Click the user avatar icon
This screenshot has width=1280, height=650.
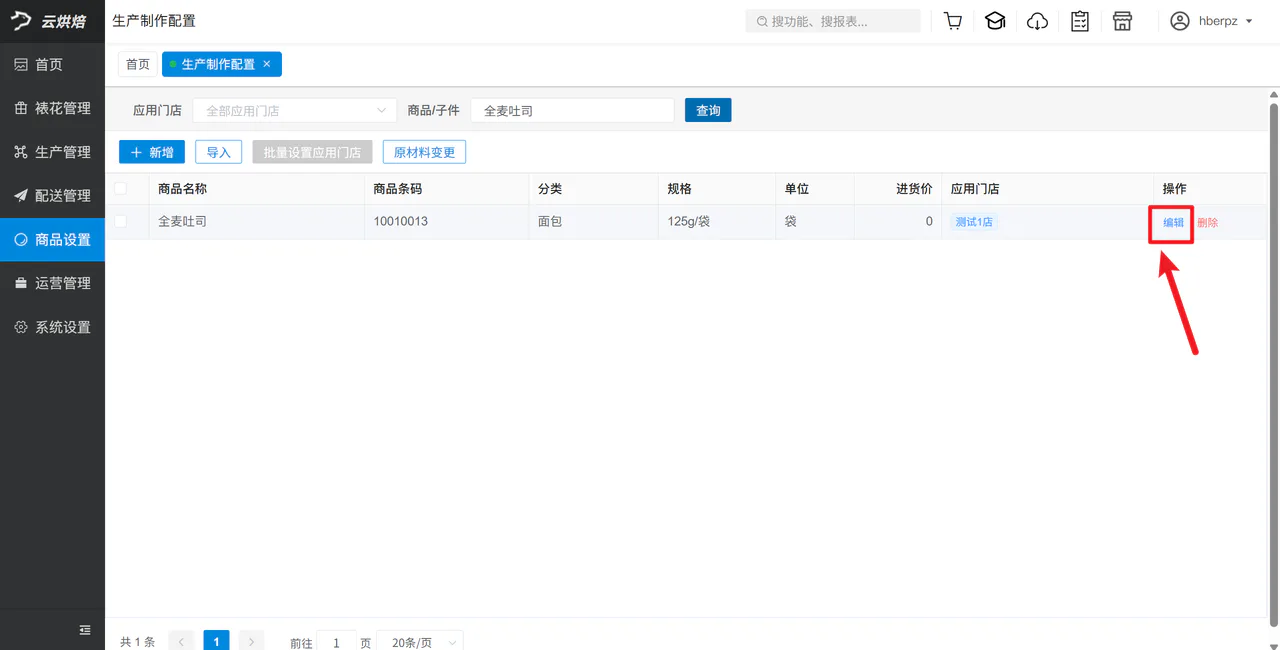pos(1180,21)
